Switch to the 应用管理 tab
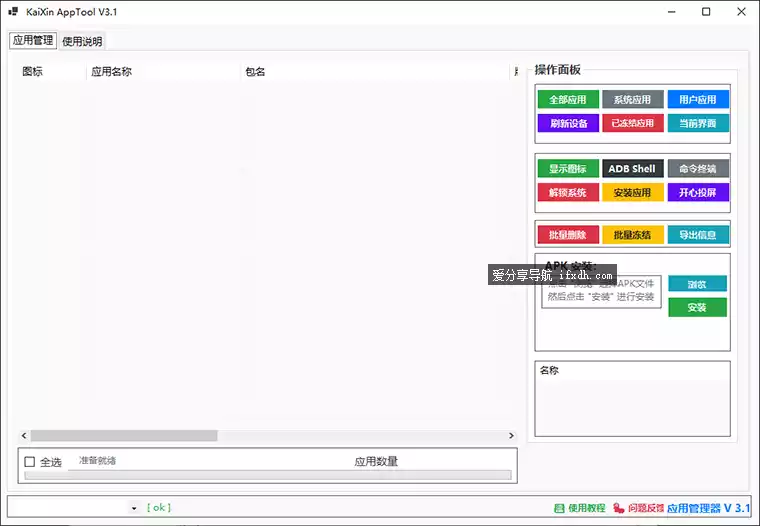760x526 pixels. click(x=33, y=40)
